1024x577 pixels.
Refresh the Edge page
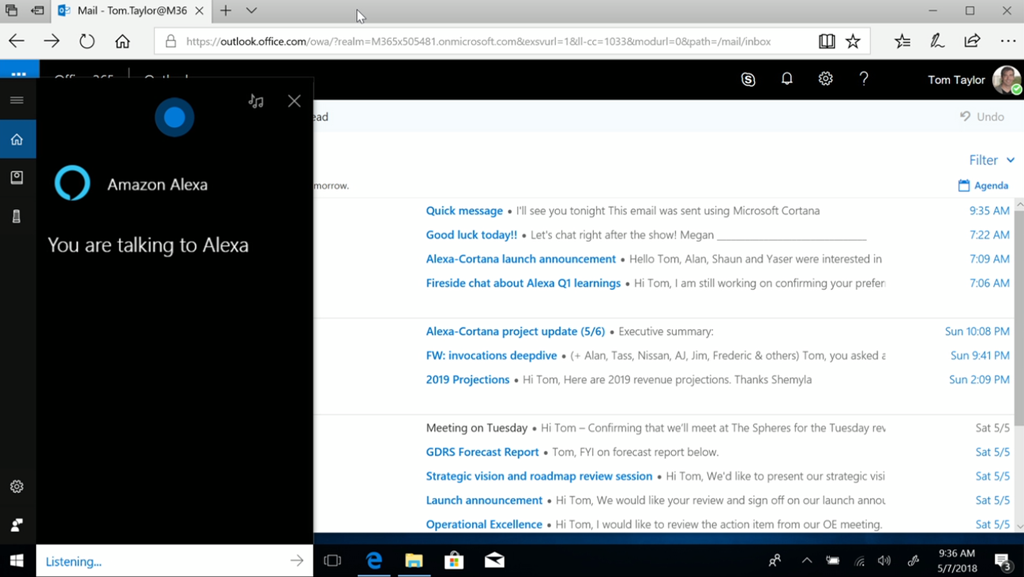87,41
